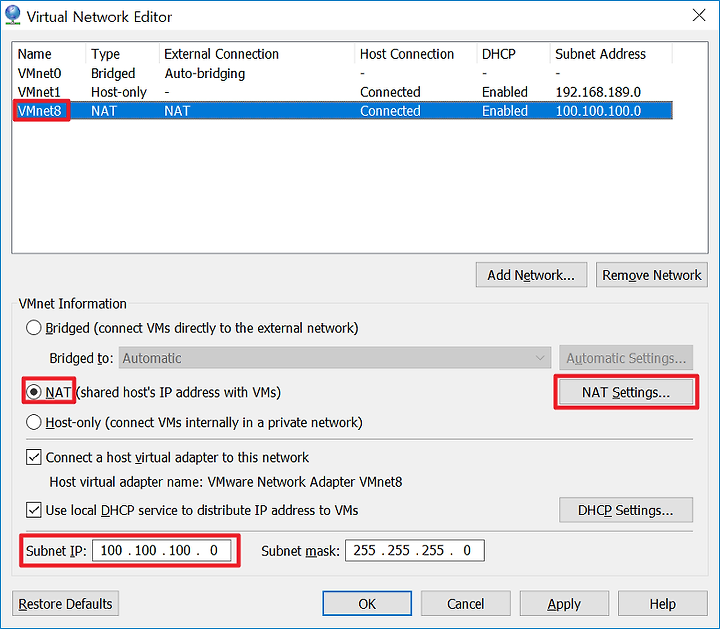The width and height of the screenshot is (720, 629).
Task: Open the Bridged to Automatic dropdown
Action: click(335, 358)
